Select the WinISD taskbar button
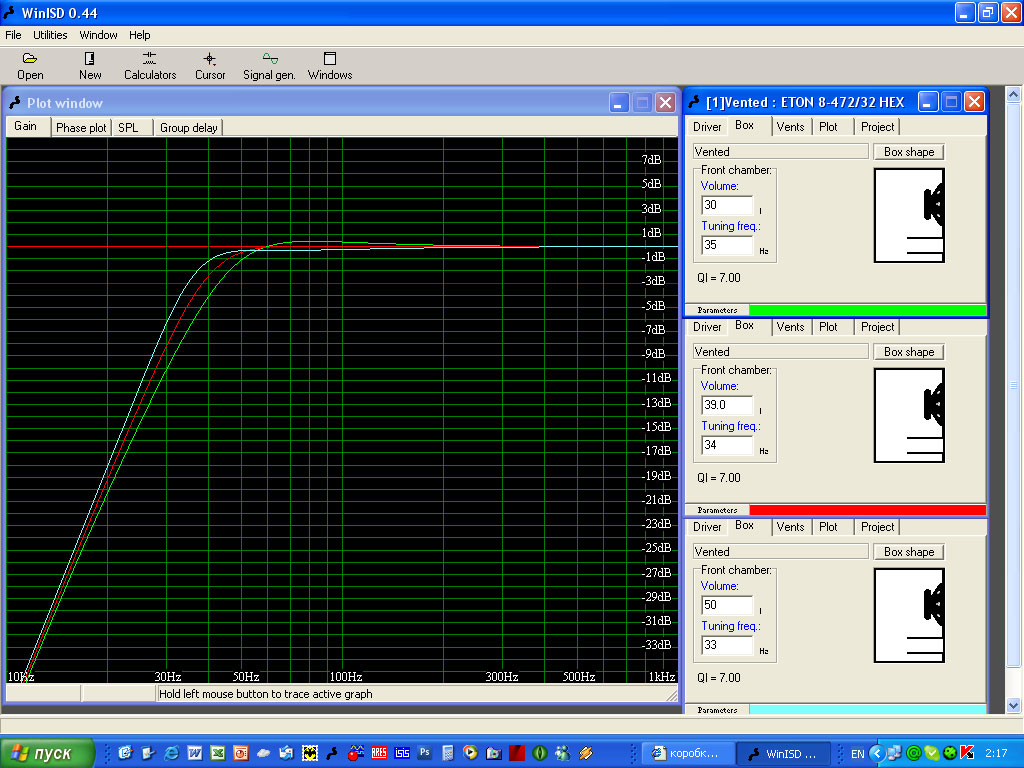1024x768 pixels. (x=783, y=753)
